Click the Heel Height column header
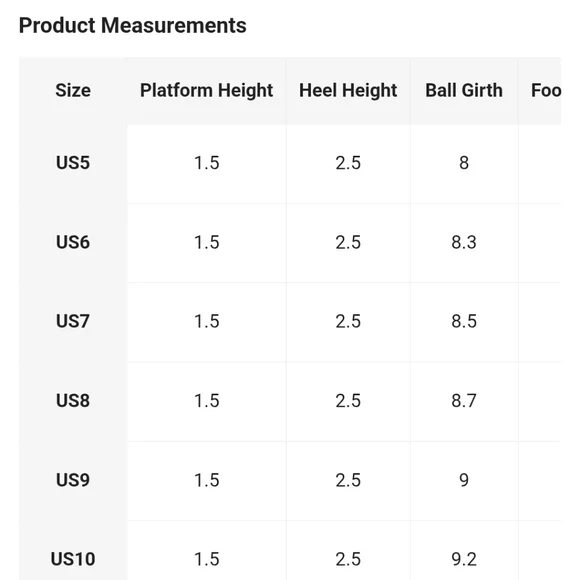This screenshot has width=580, height=580. tap(348, 90)
